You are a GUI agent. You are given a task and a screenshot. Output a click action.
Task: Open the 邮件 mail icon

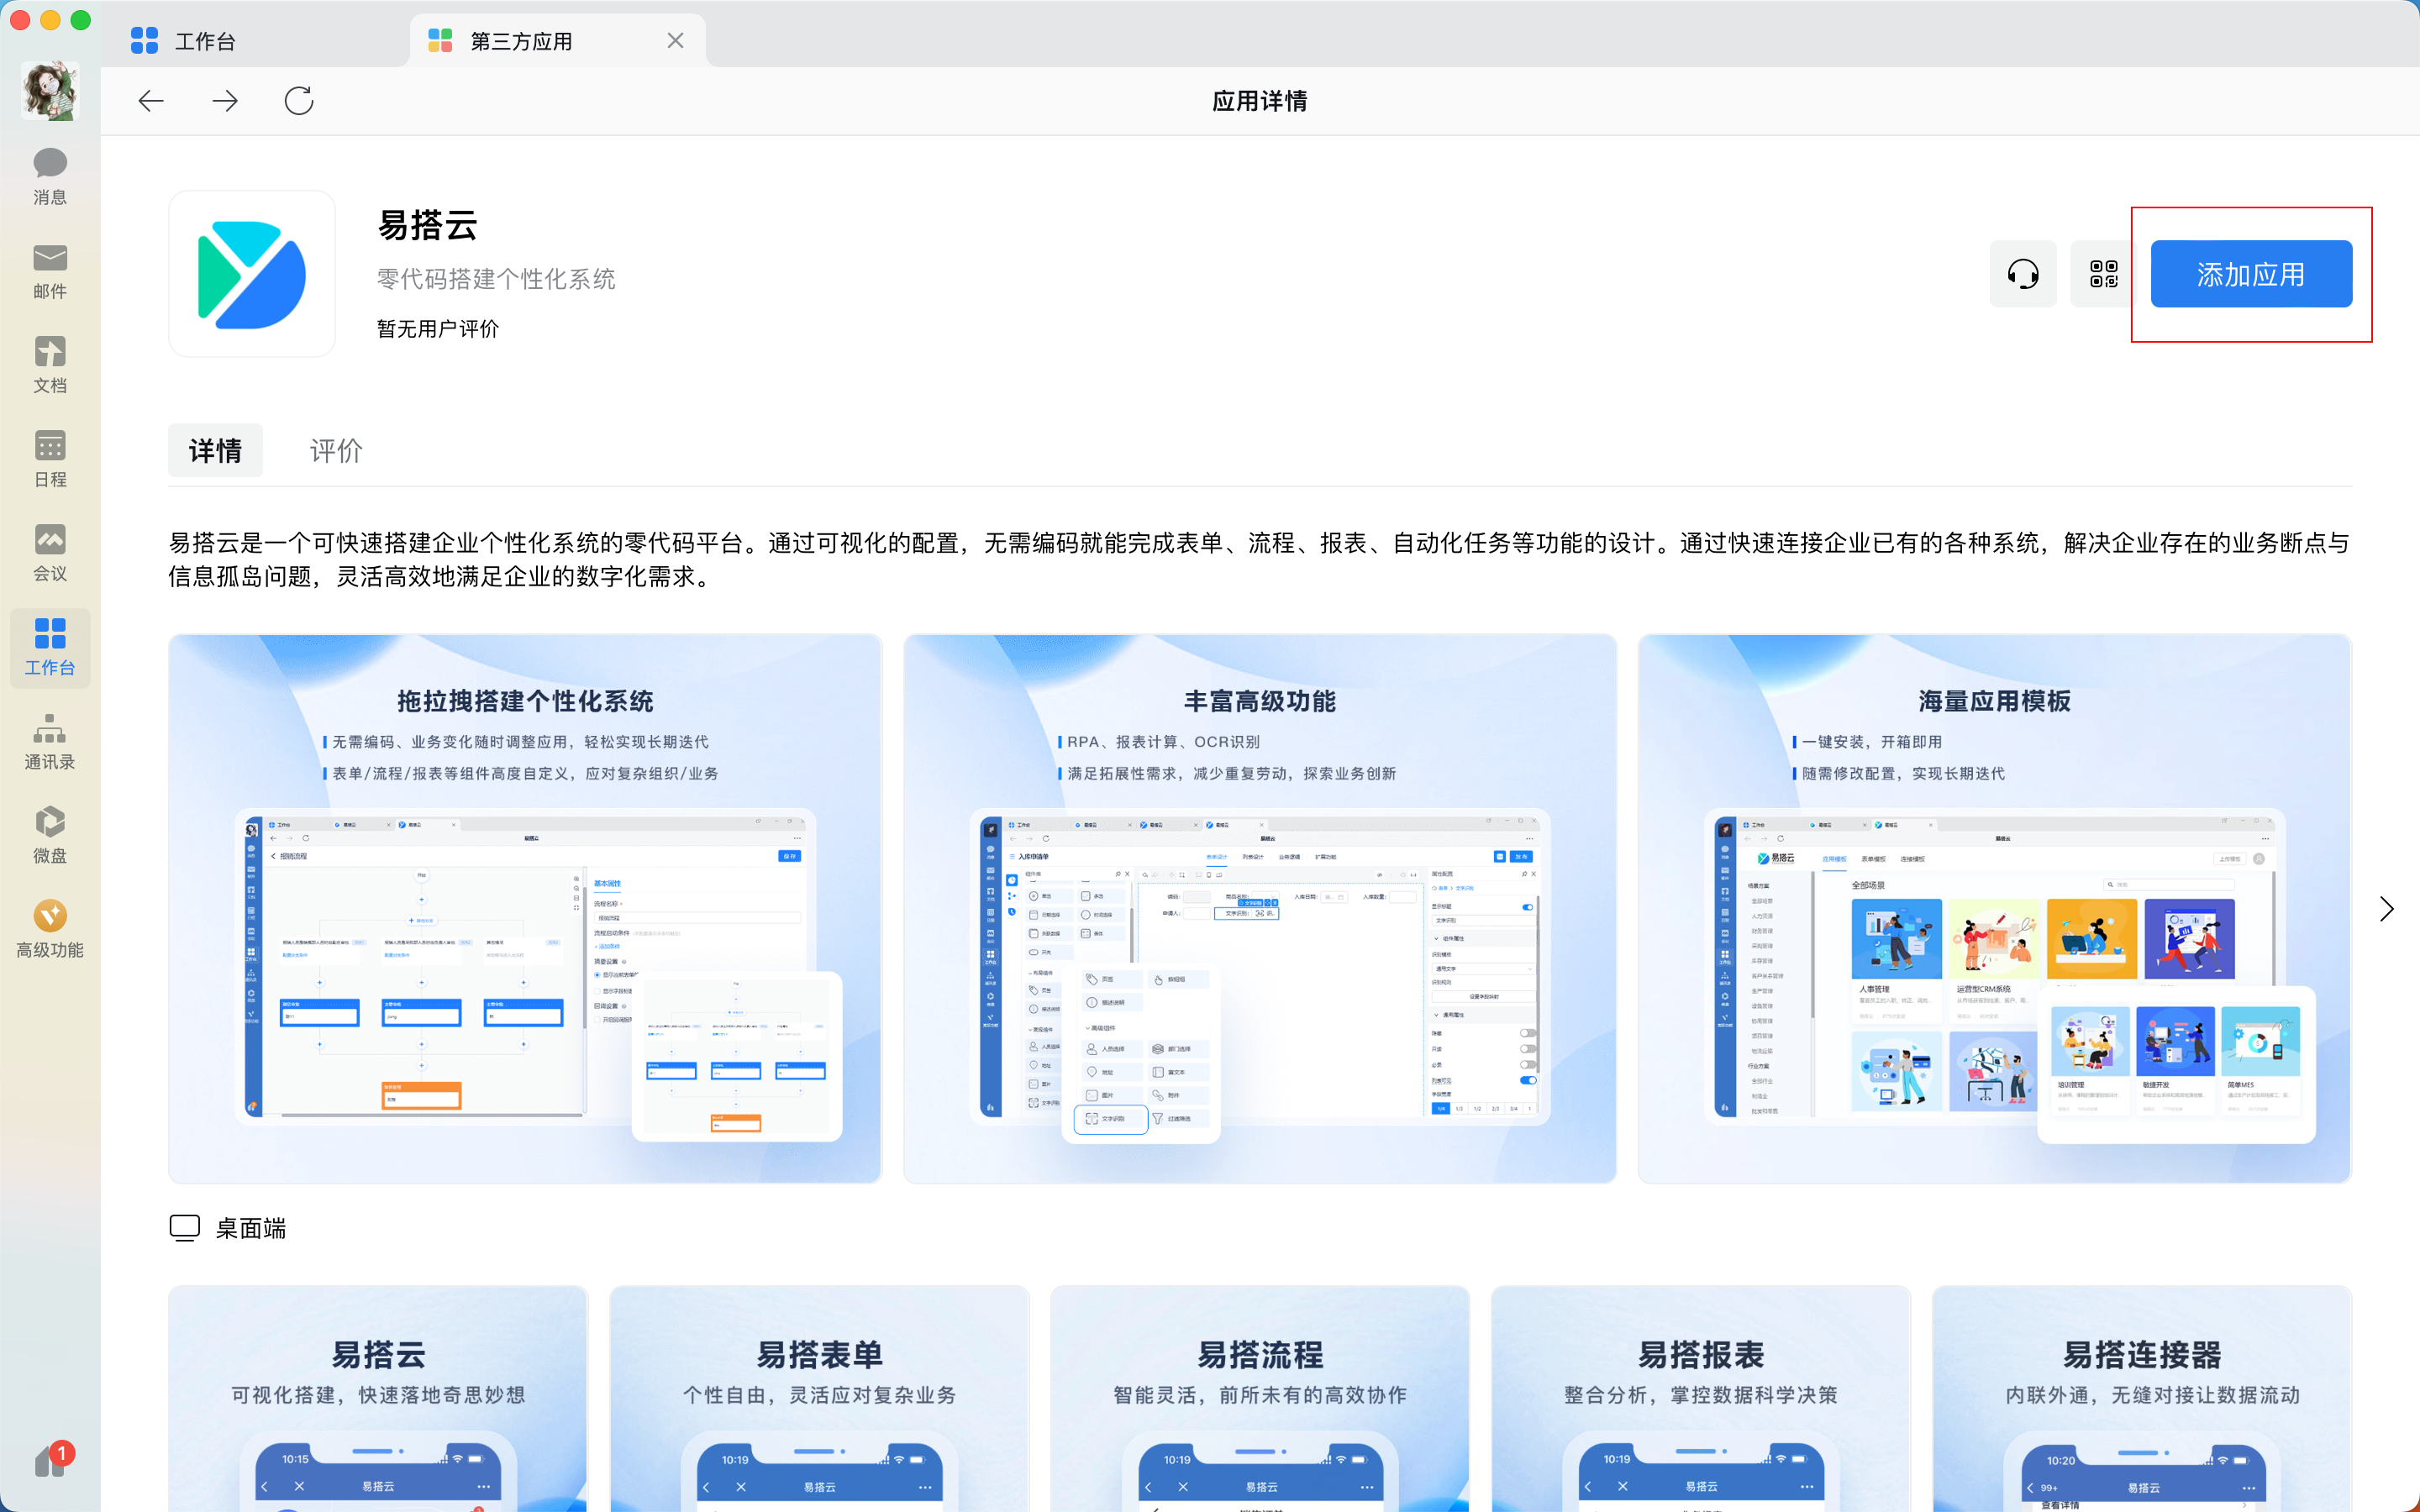[x=50, y=270]
